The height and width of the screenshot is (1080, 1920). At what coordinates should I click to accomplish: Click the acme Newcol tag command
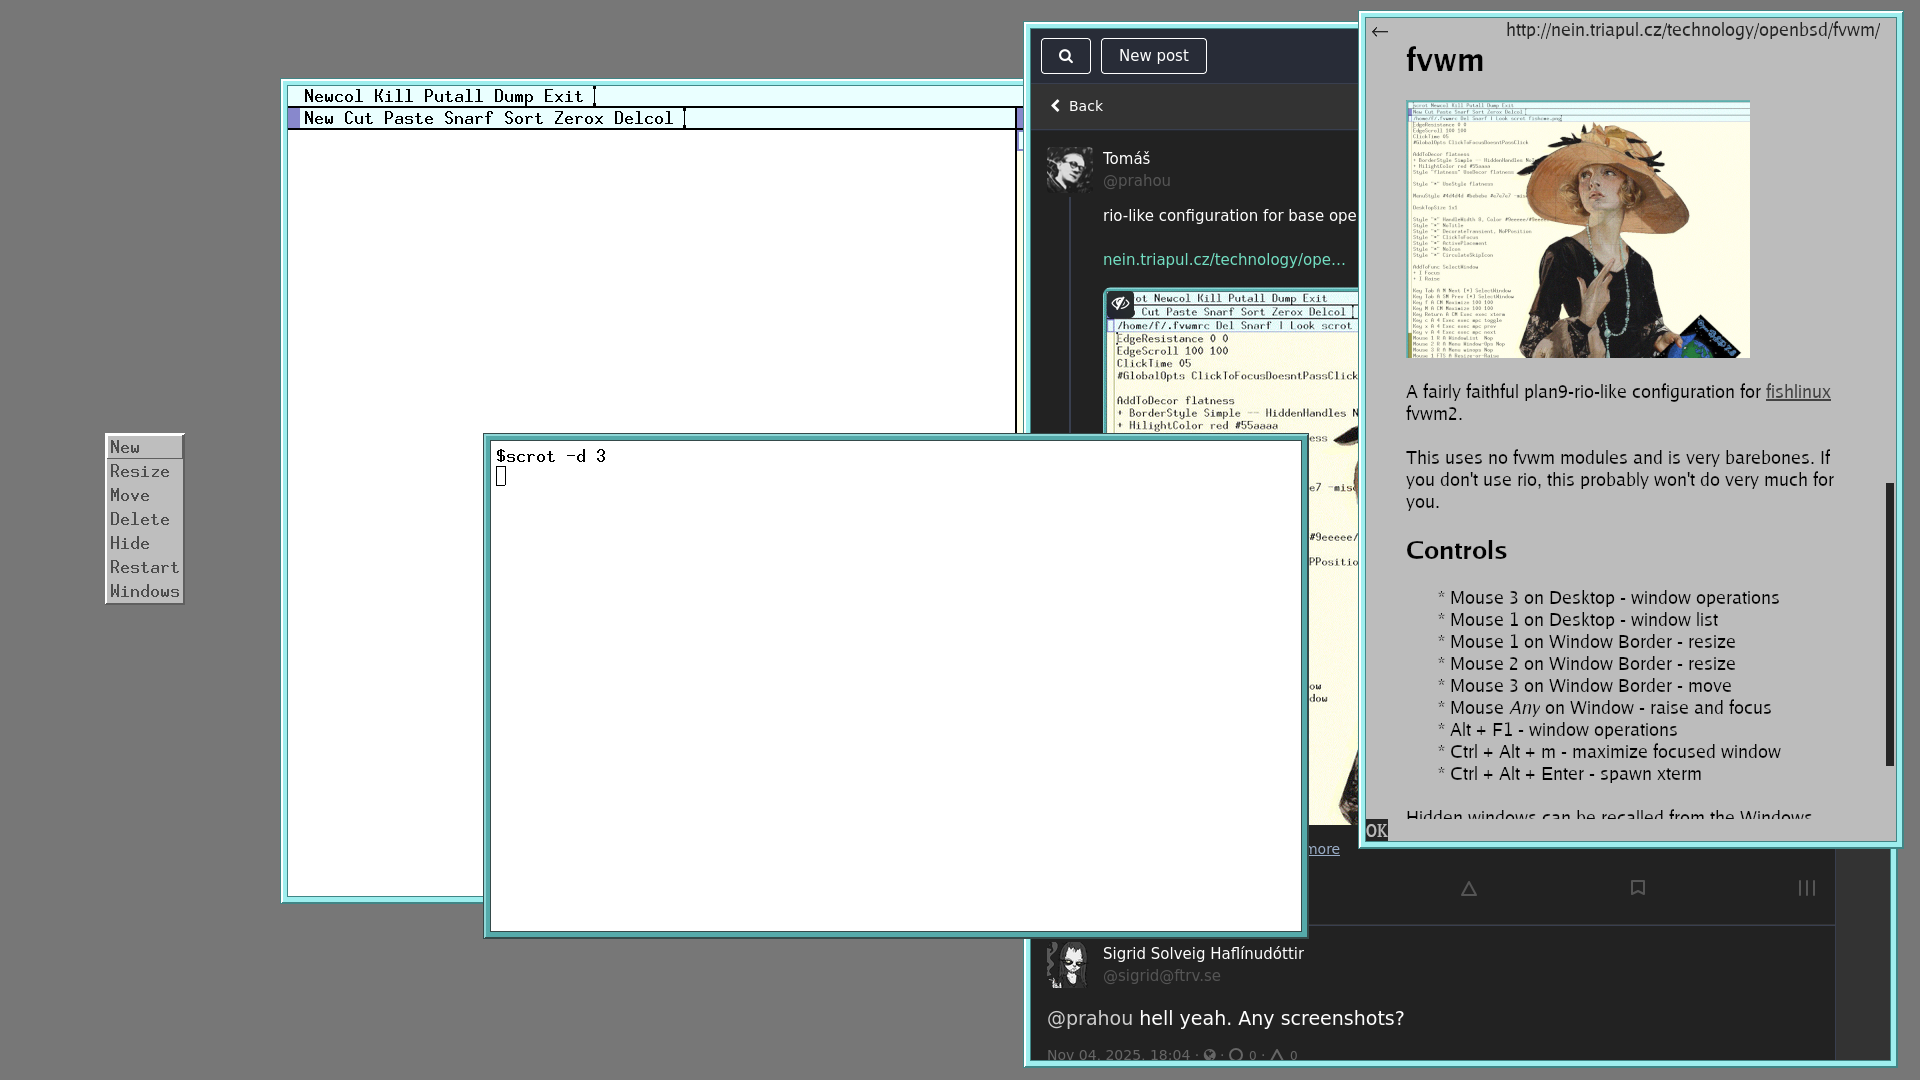tap(333, 97)
